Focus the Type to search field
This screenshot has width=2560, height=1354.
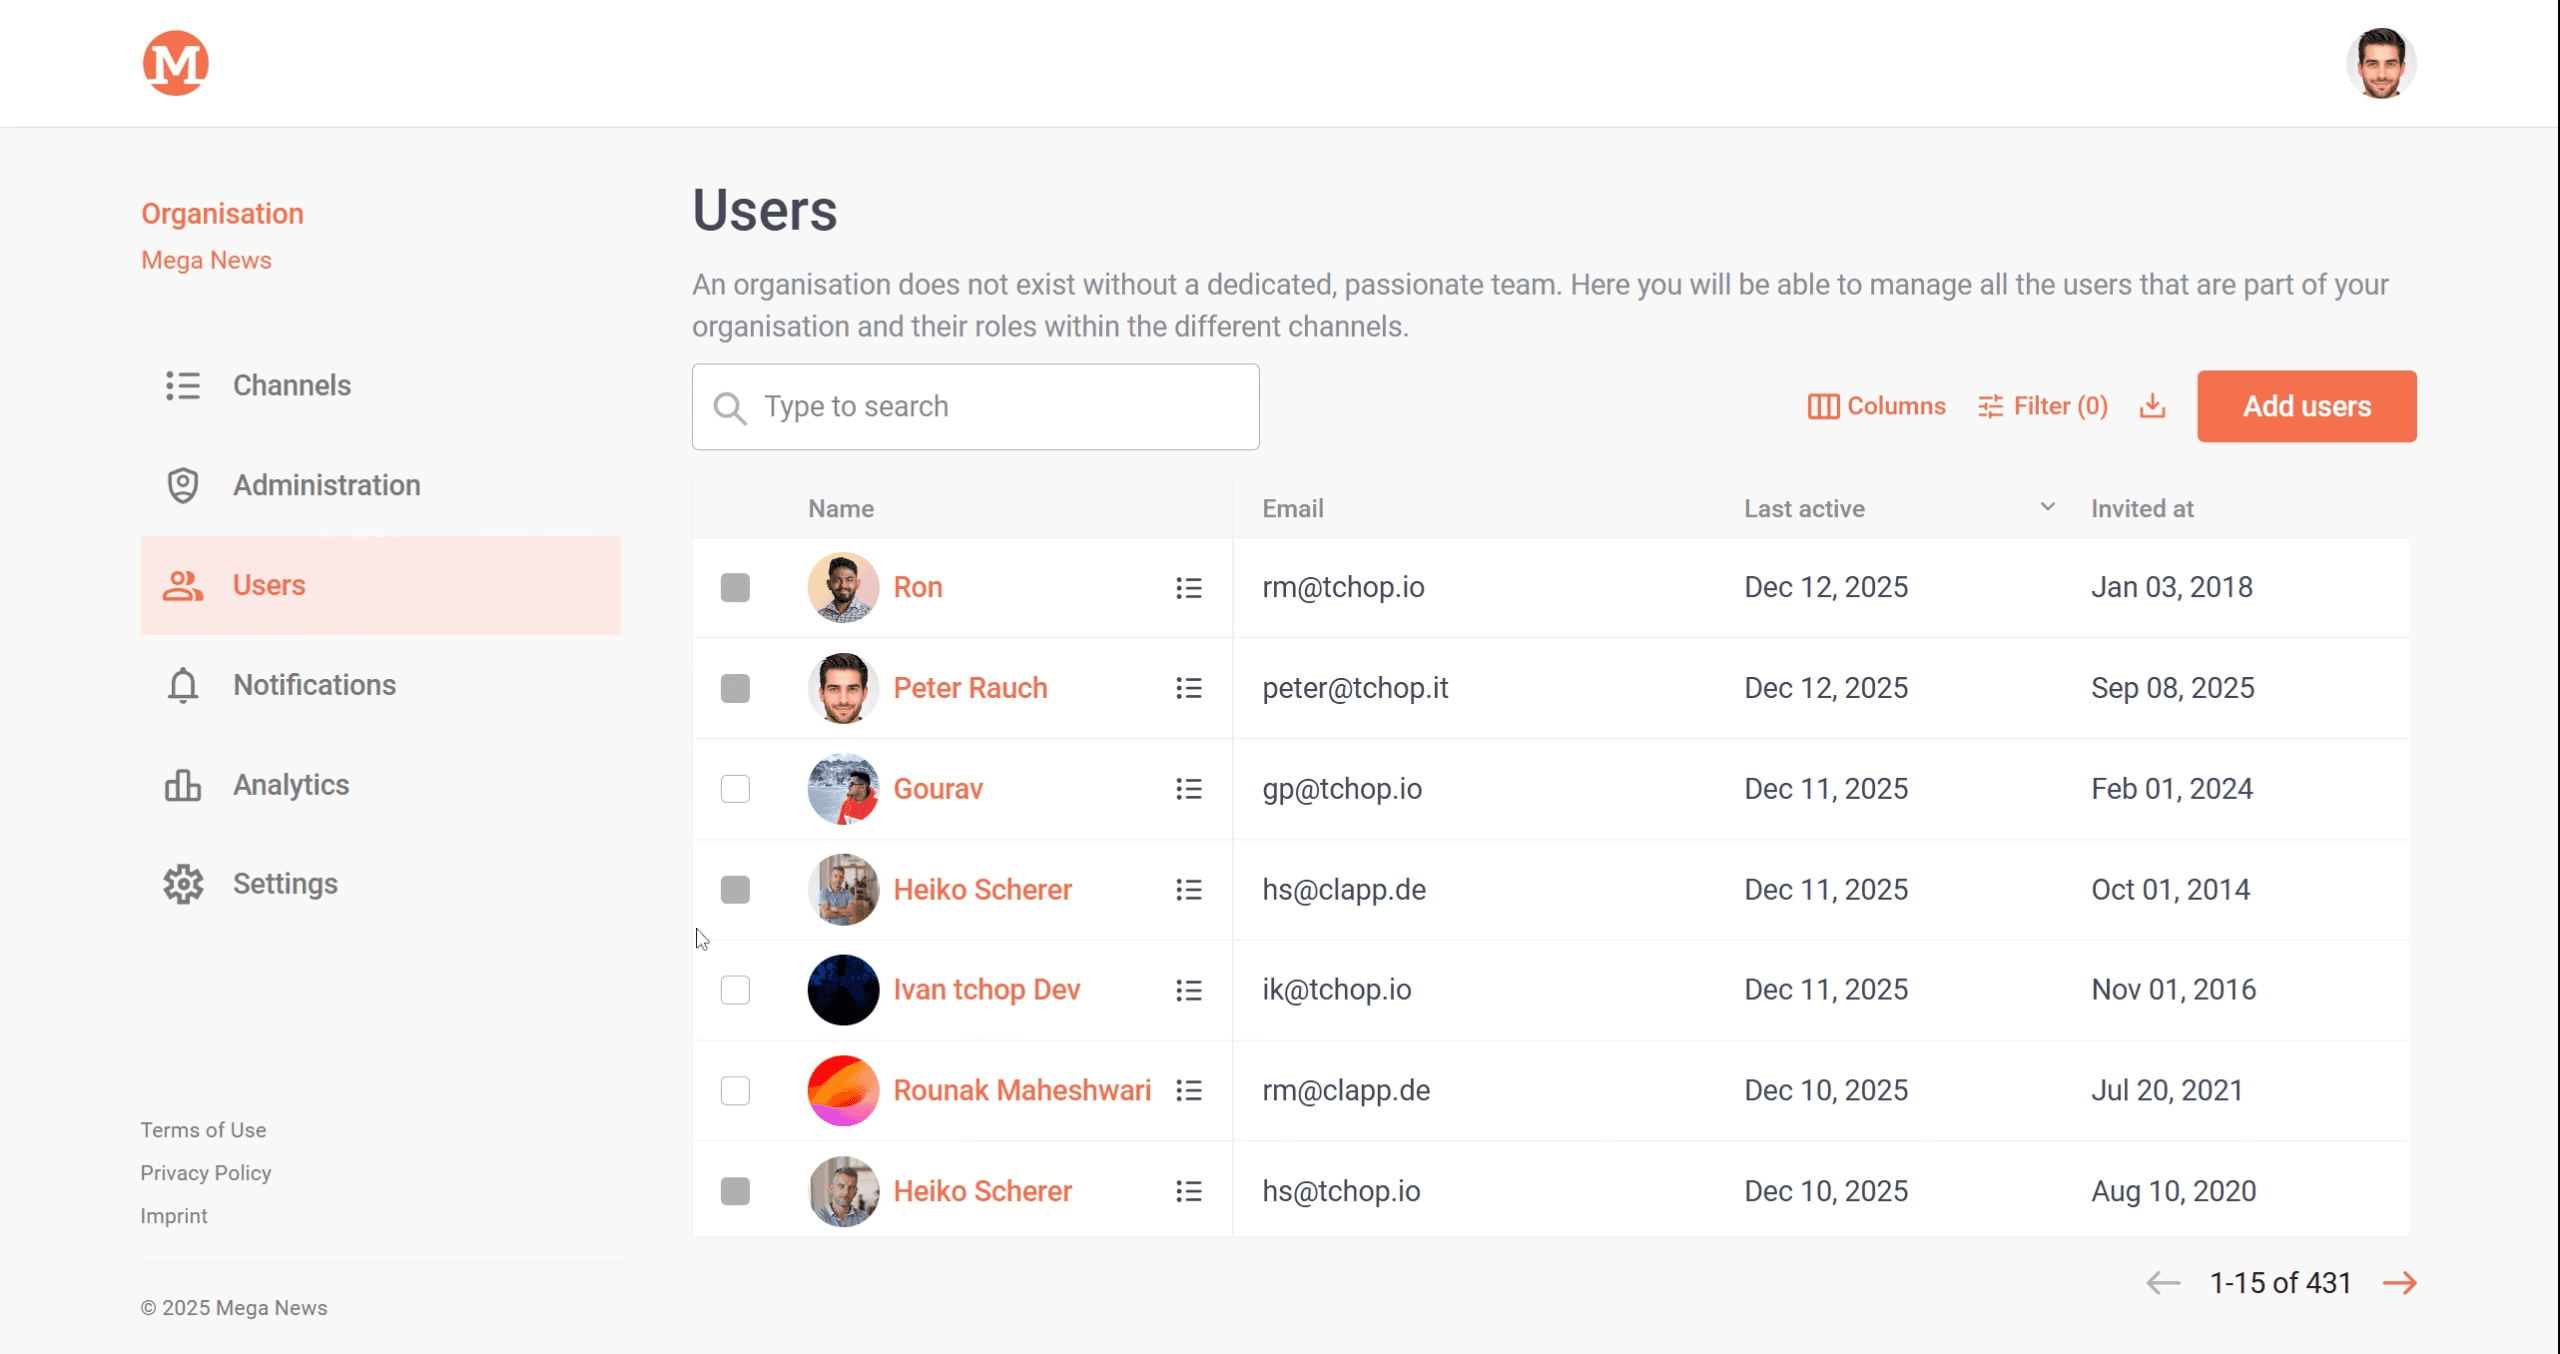pos(1000,407)
